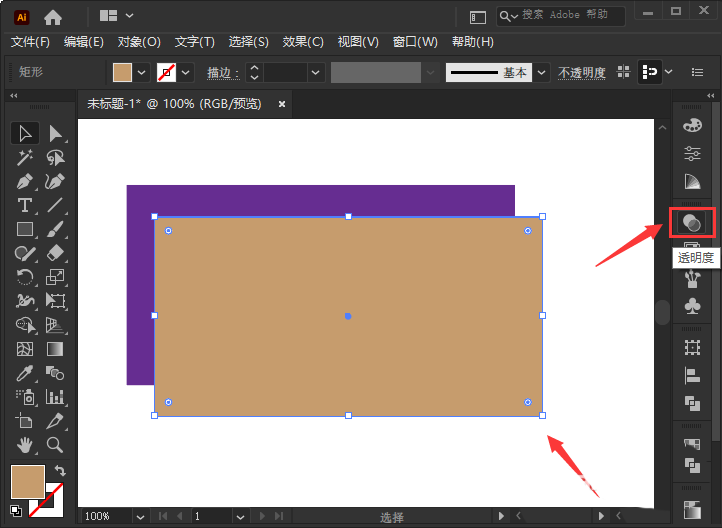Select the Magic Wand tool
This screenshot has width=722, height=528.
[x=25, y=158]
